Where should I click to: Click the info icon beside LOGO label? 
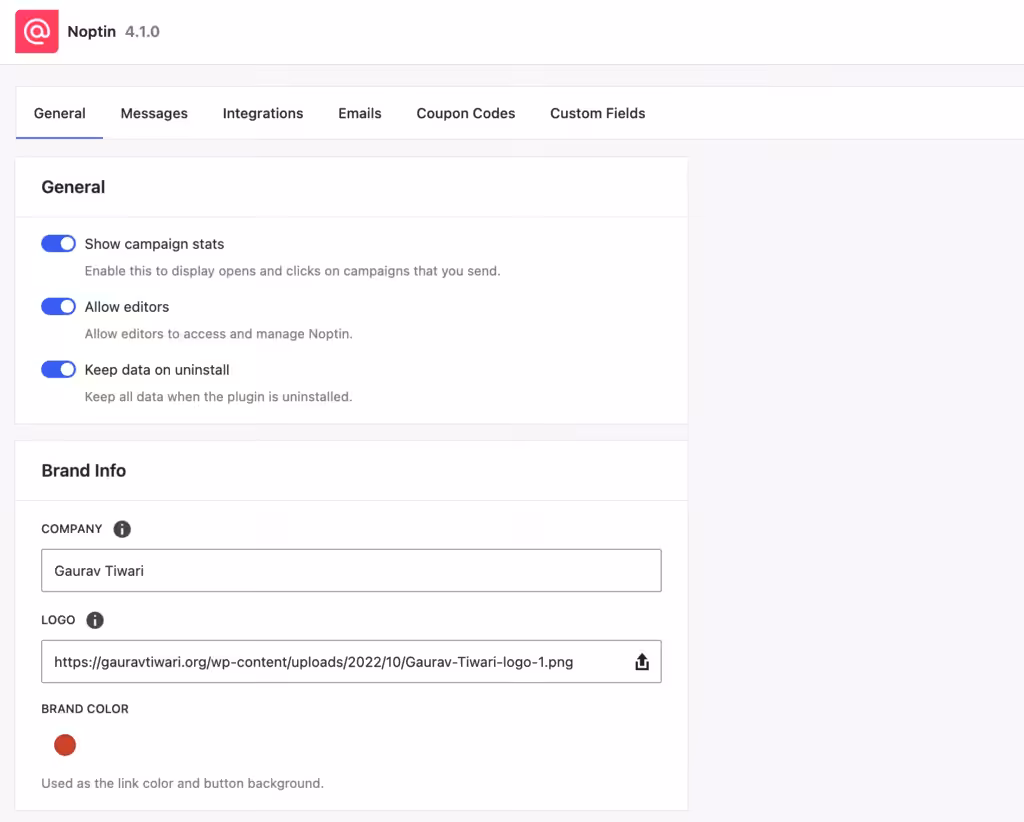(95, 619)
